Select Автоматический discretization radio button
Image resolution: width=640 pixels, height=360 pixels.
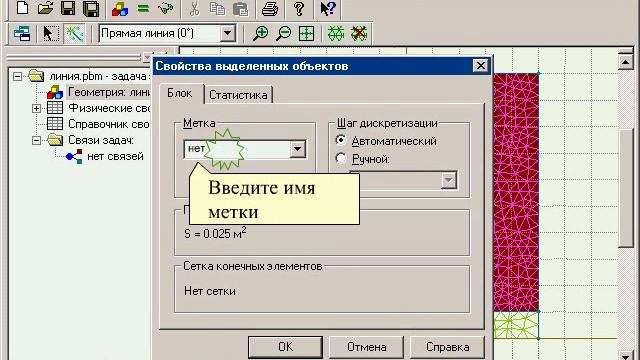point(341,140)
